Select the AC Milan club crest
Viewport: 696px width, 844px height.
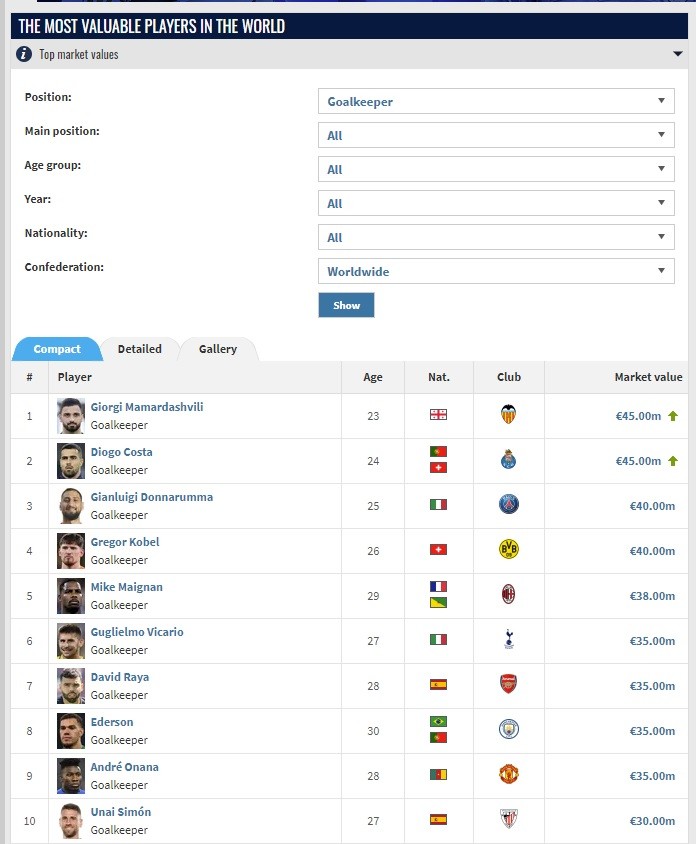[x=509, y=594]
